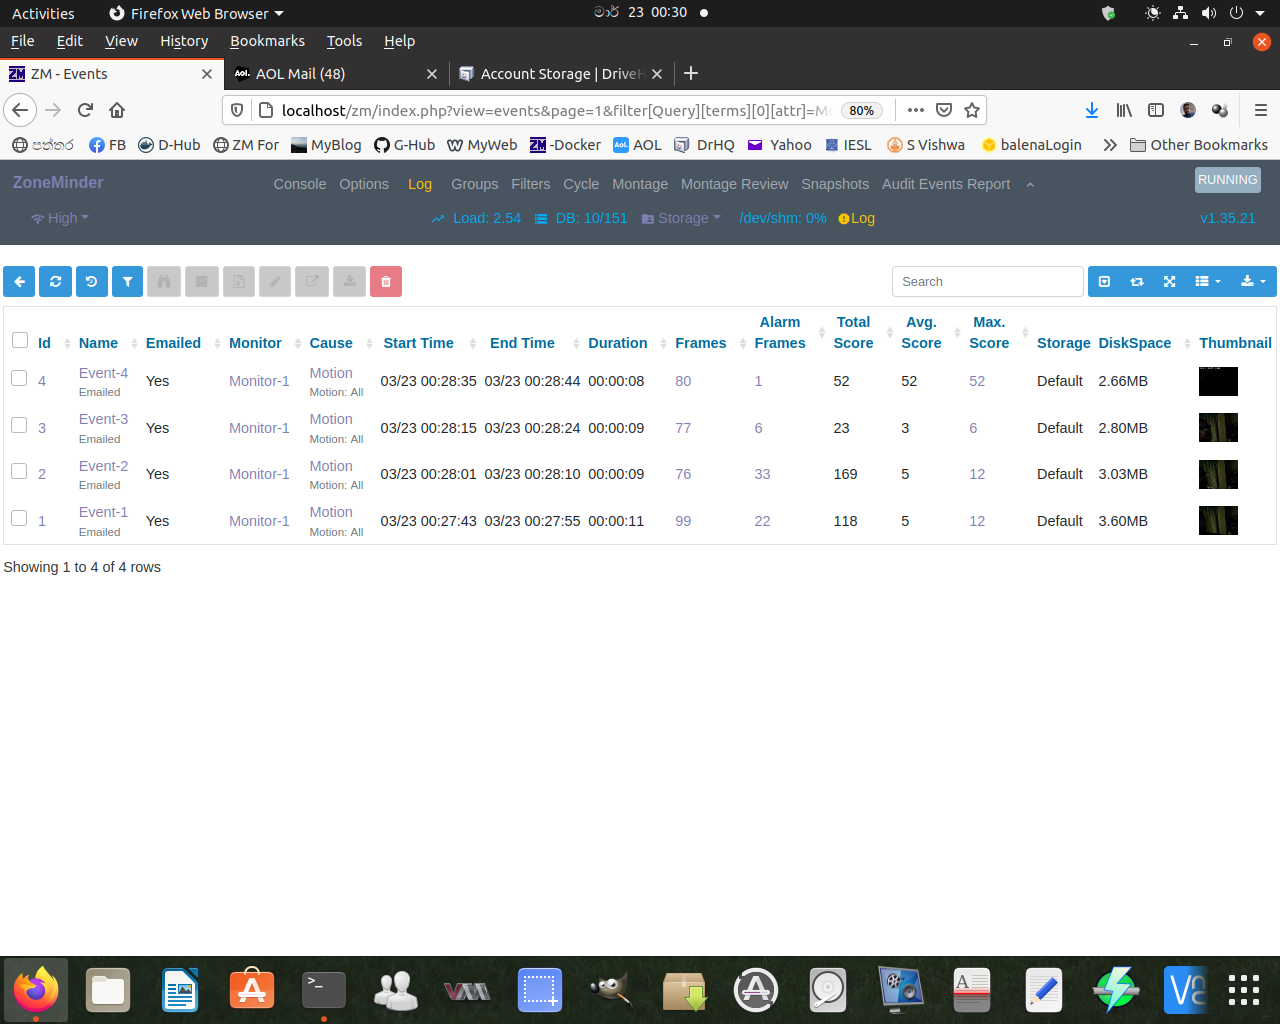Click the export events arrow button

point(312,282)
